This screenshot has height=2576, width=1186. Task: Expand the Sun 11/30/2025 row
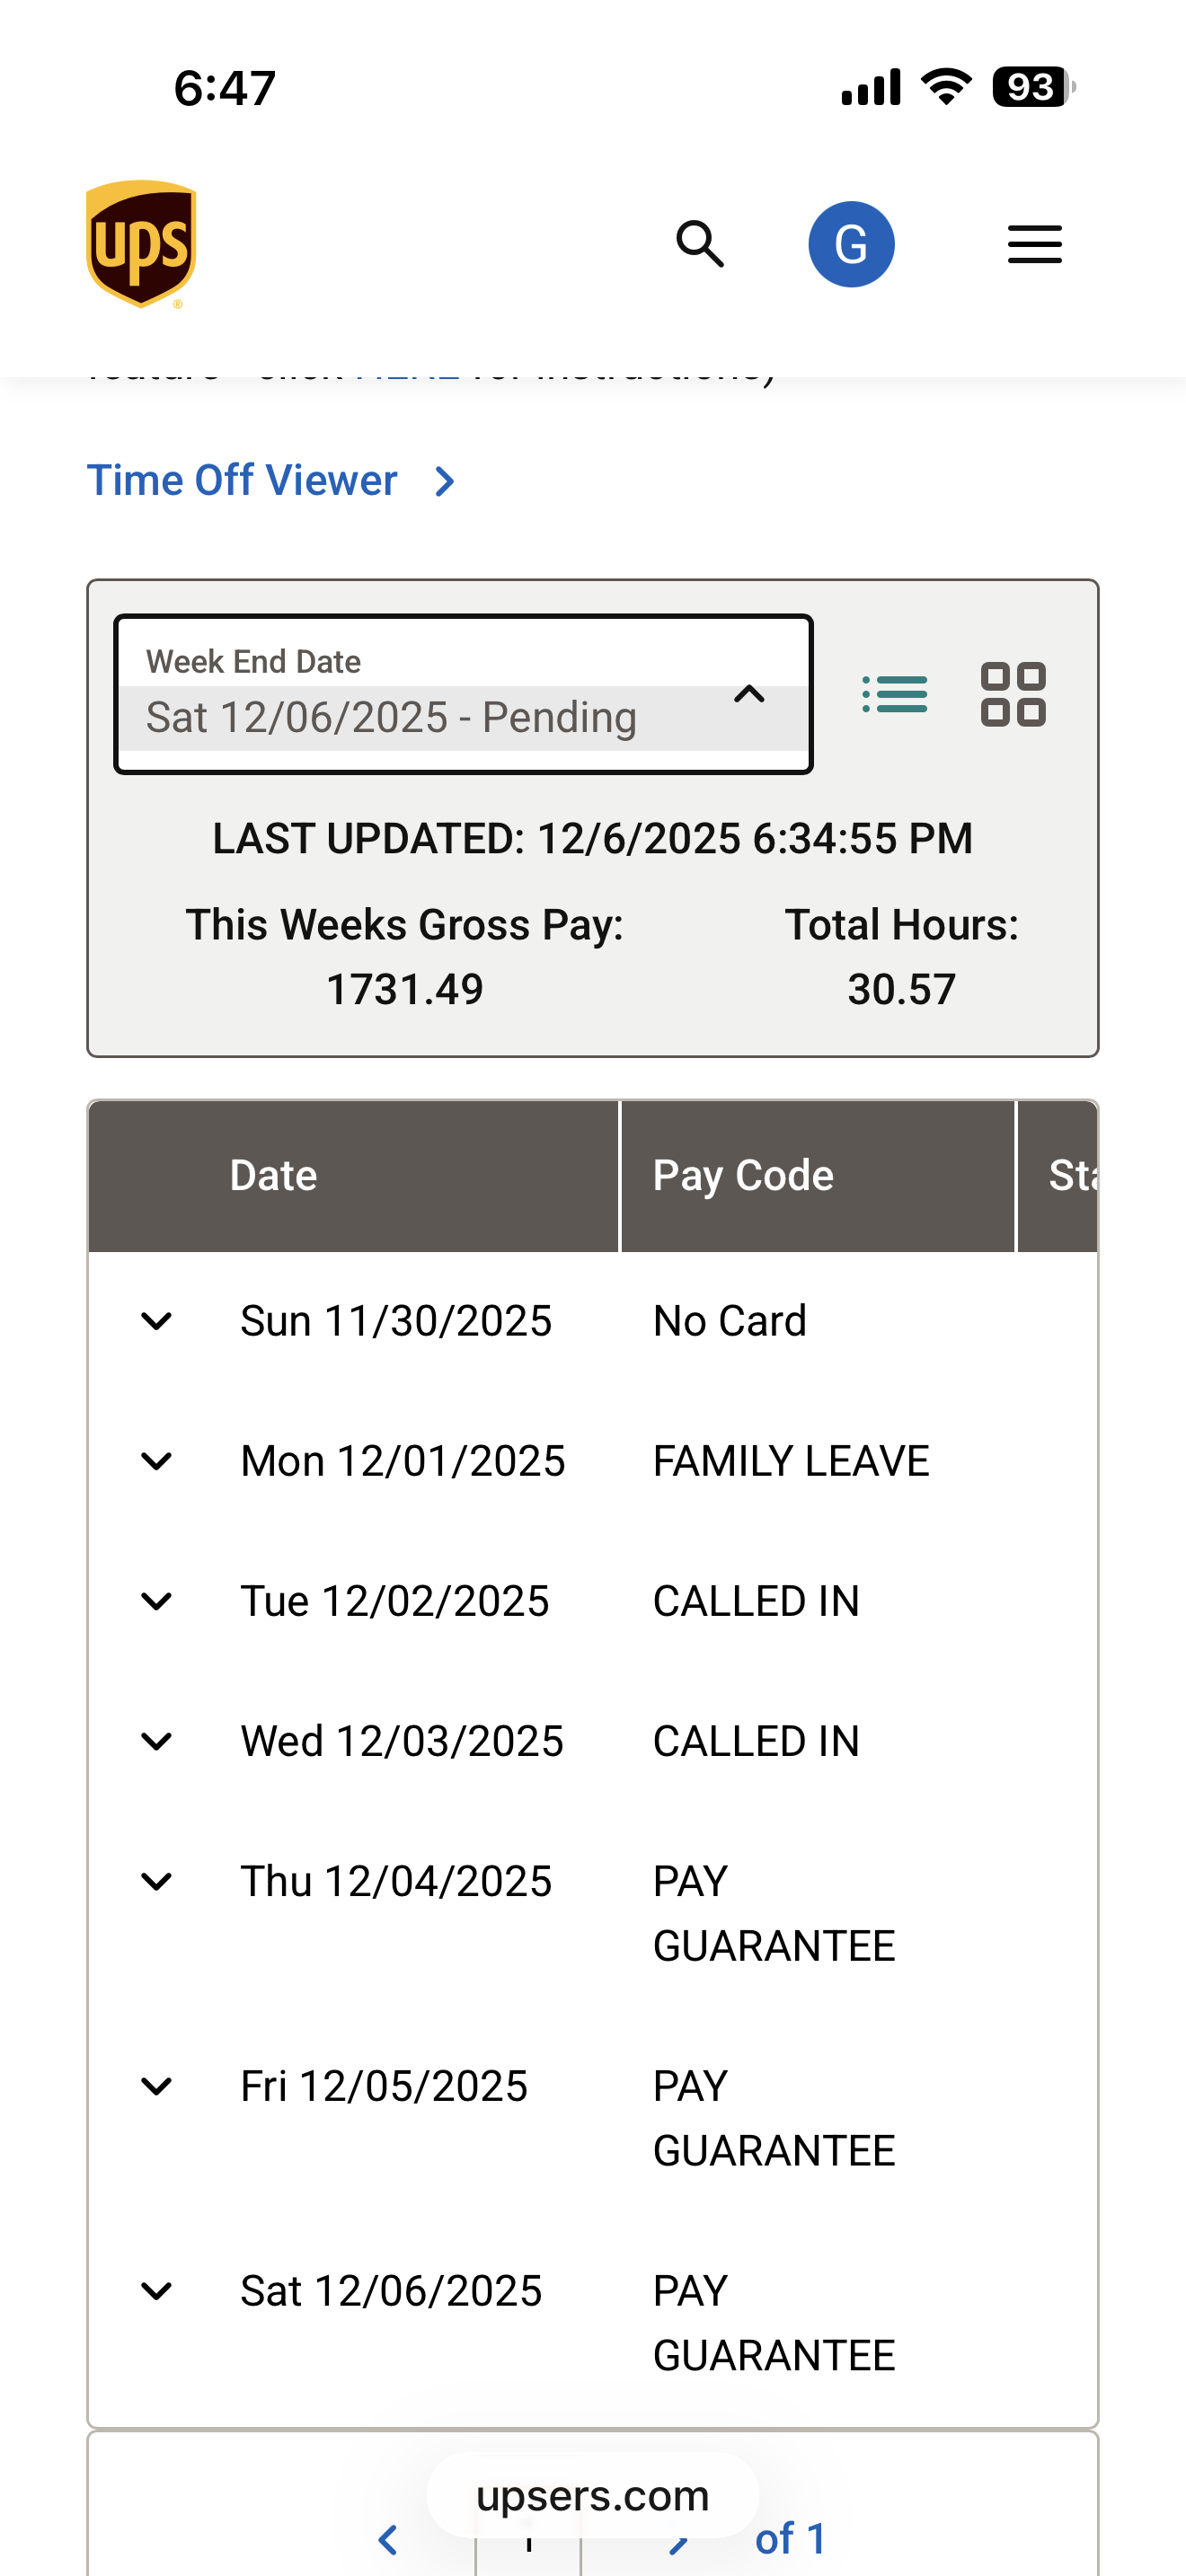[157, 1321]
